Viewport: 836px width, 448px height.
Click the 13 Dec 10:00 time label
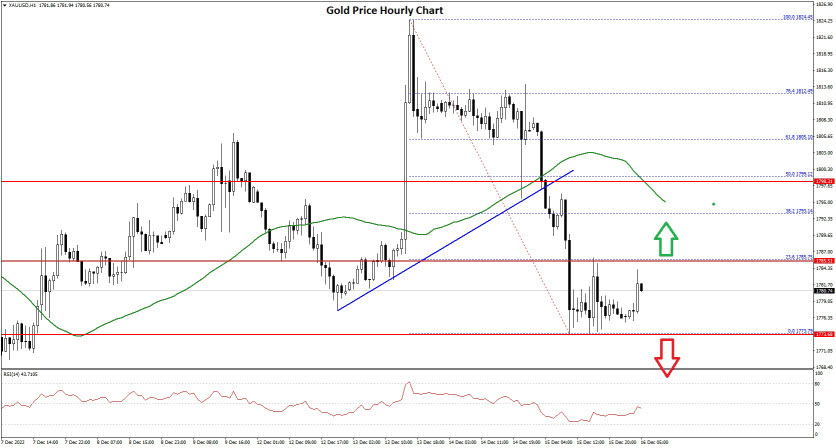pos(398,442)
